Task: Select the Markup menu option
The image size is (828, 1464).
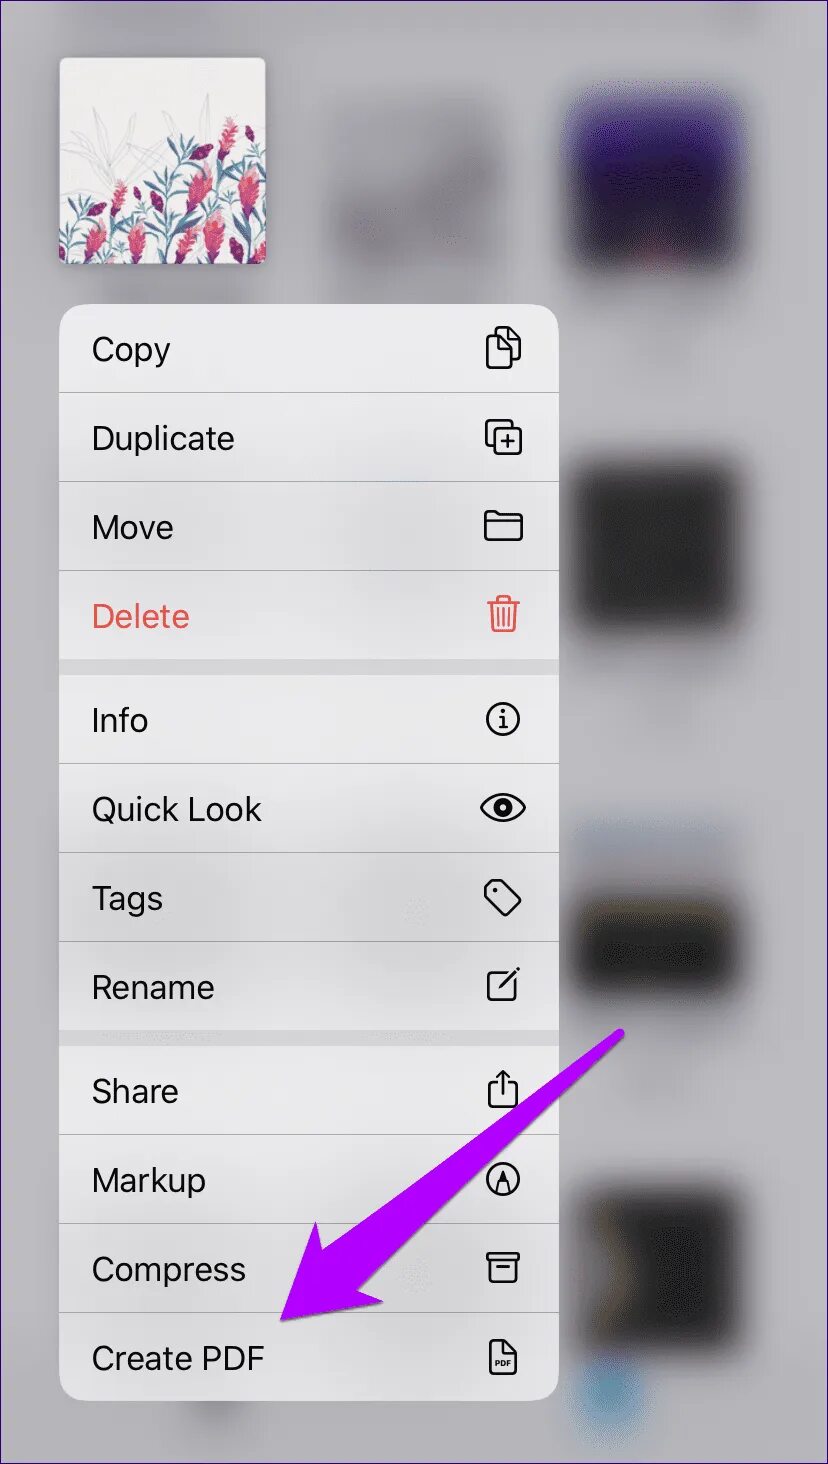Action: (309, 1180)
